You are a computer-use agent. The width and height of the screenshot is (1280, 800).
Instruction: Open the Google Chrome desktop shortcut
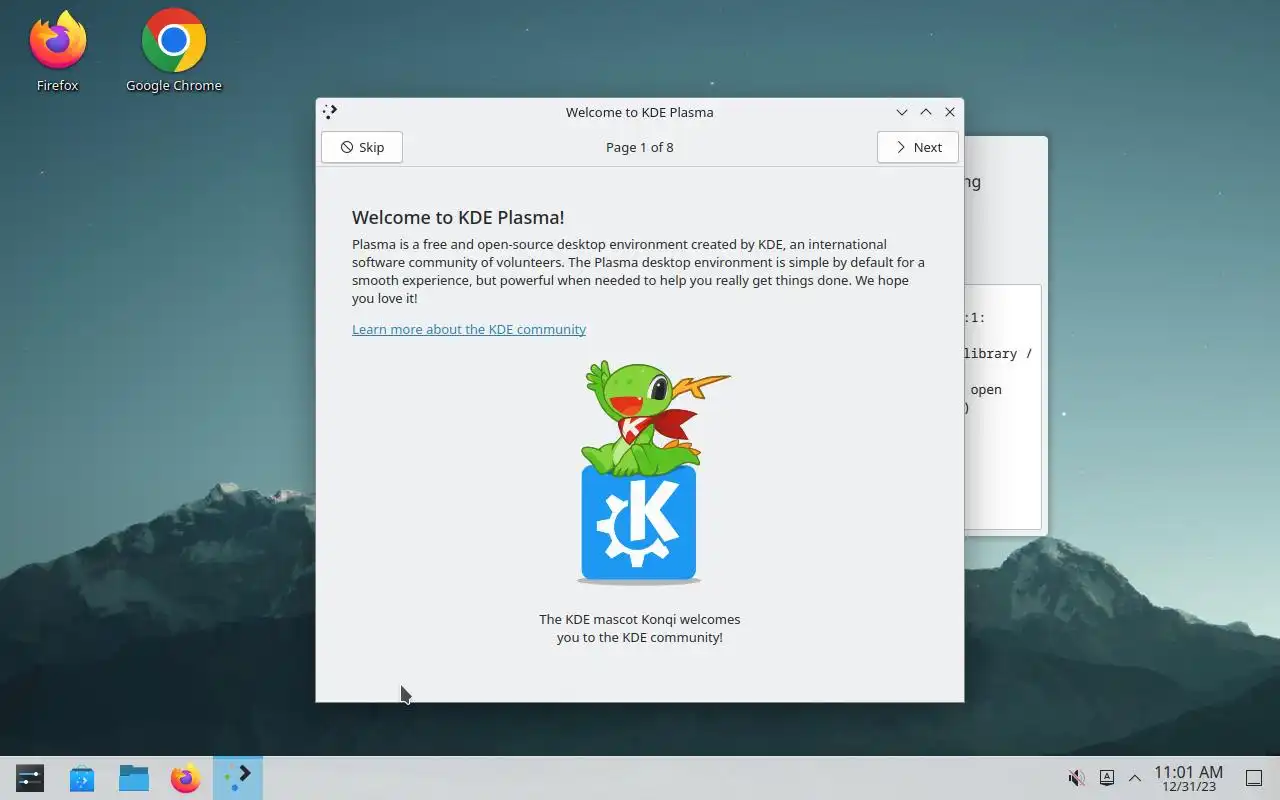(174, 51)
